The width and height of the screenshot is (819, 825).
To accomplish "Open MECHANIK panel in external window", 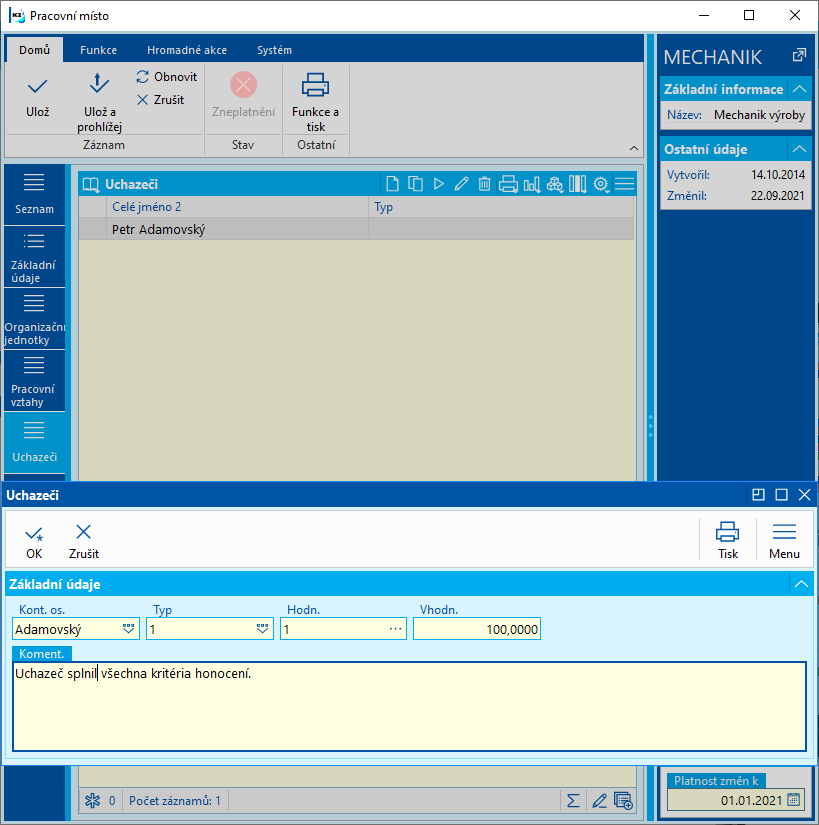I will 799,55.
